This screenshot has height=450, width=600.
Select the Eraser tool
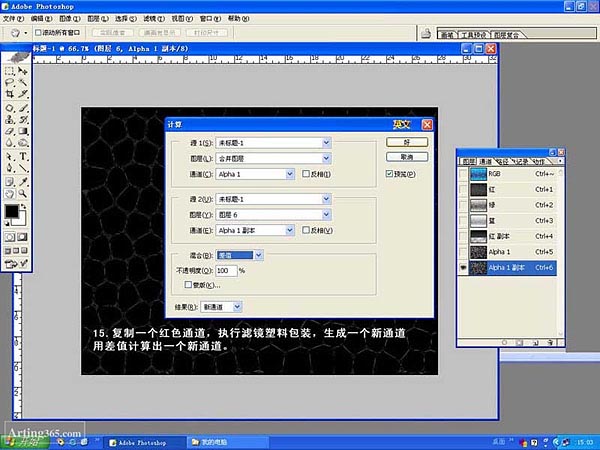point(10,131)
